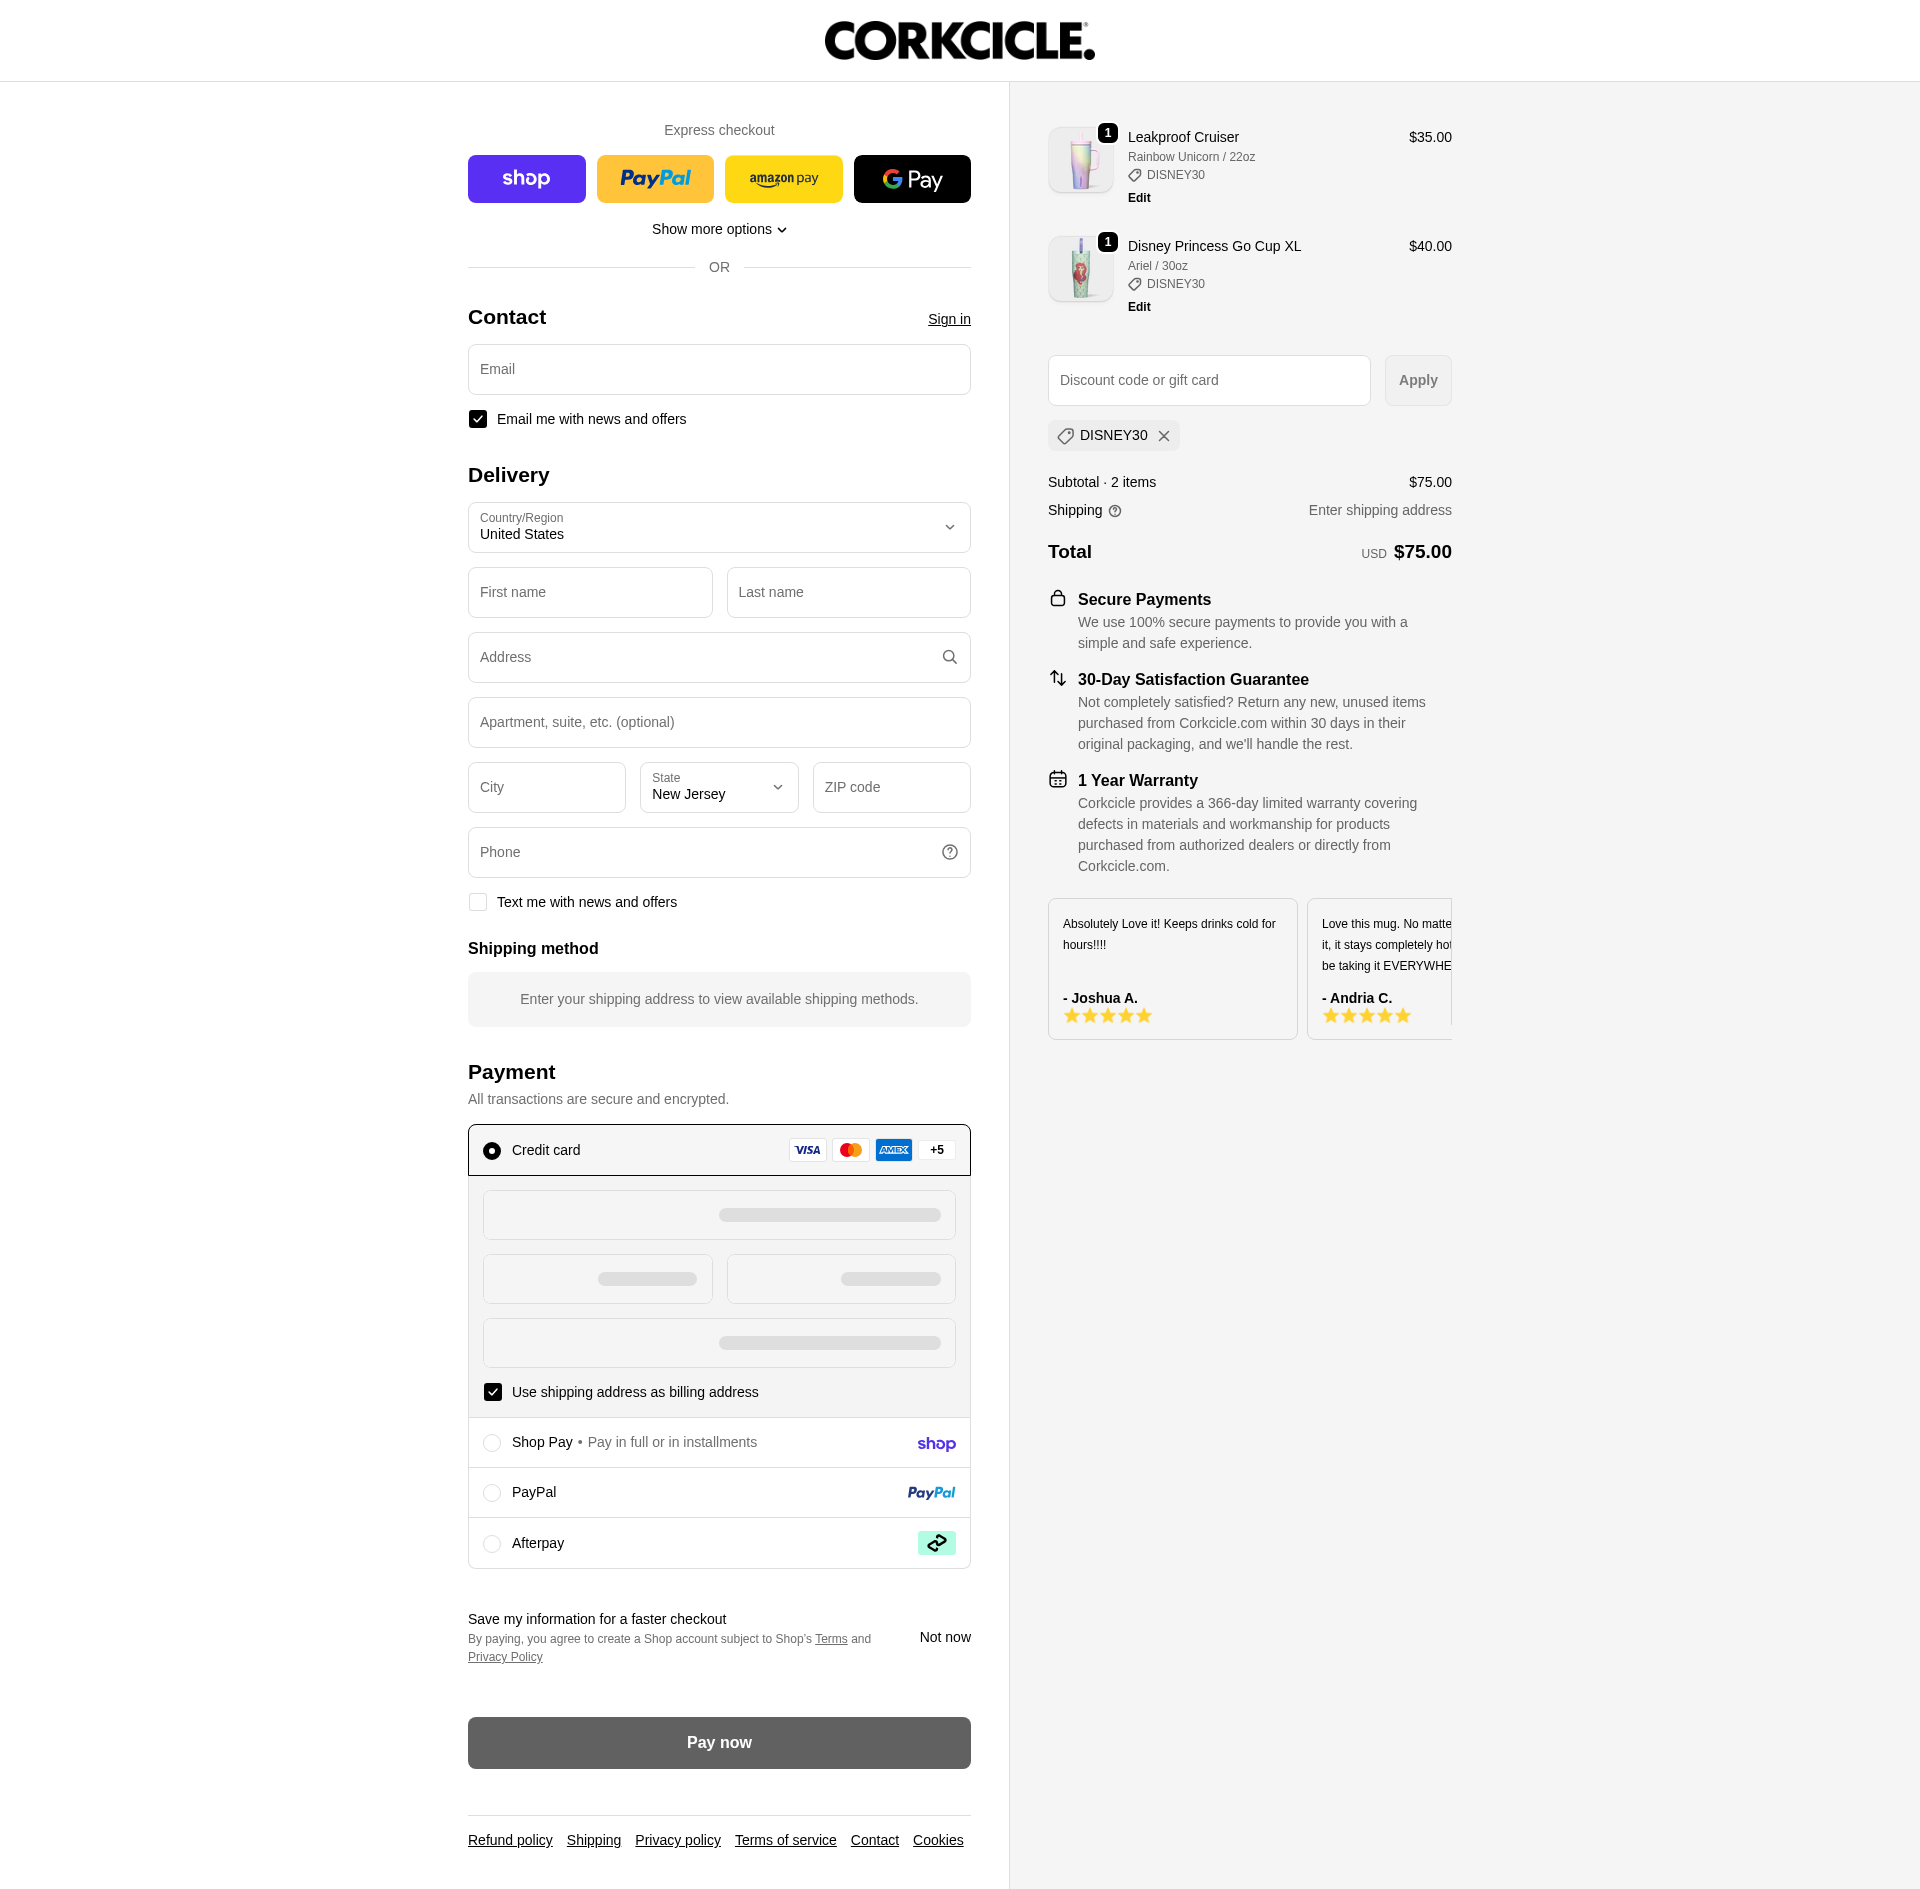1920x1889 pixels.
Task: Click the Sign in link
Action: click(948, 319)
